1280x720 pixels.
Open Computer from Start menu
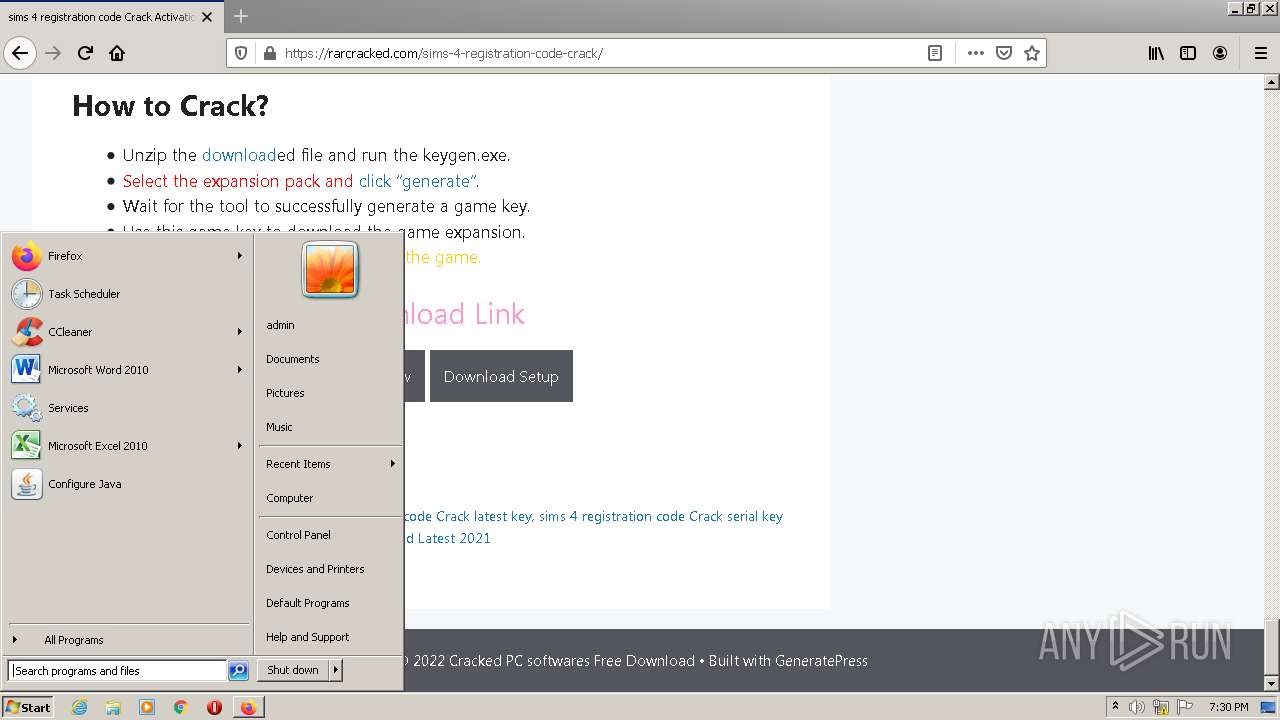[x=330, y=498]
